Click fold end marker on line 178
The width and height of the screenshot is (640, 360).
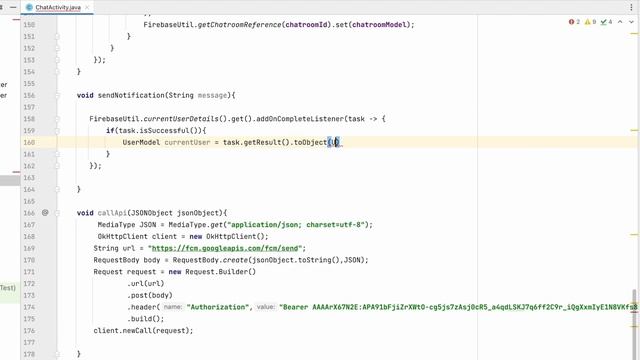[x=57, y=354]
